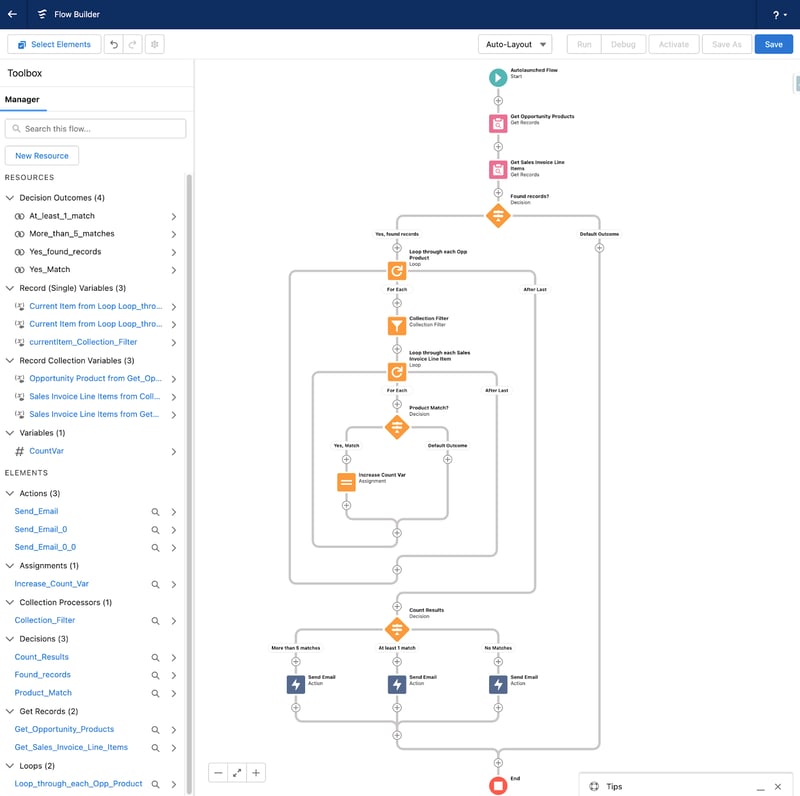
Task: Click the End node at flow bottom
Action: [x=497, y=783]
